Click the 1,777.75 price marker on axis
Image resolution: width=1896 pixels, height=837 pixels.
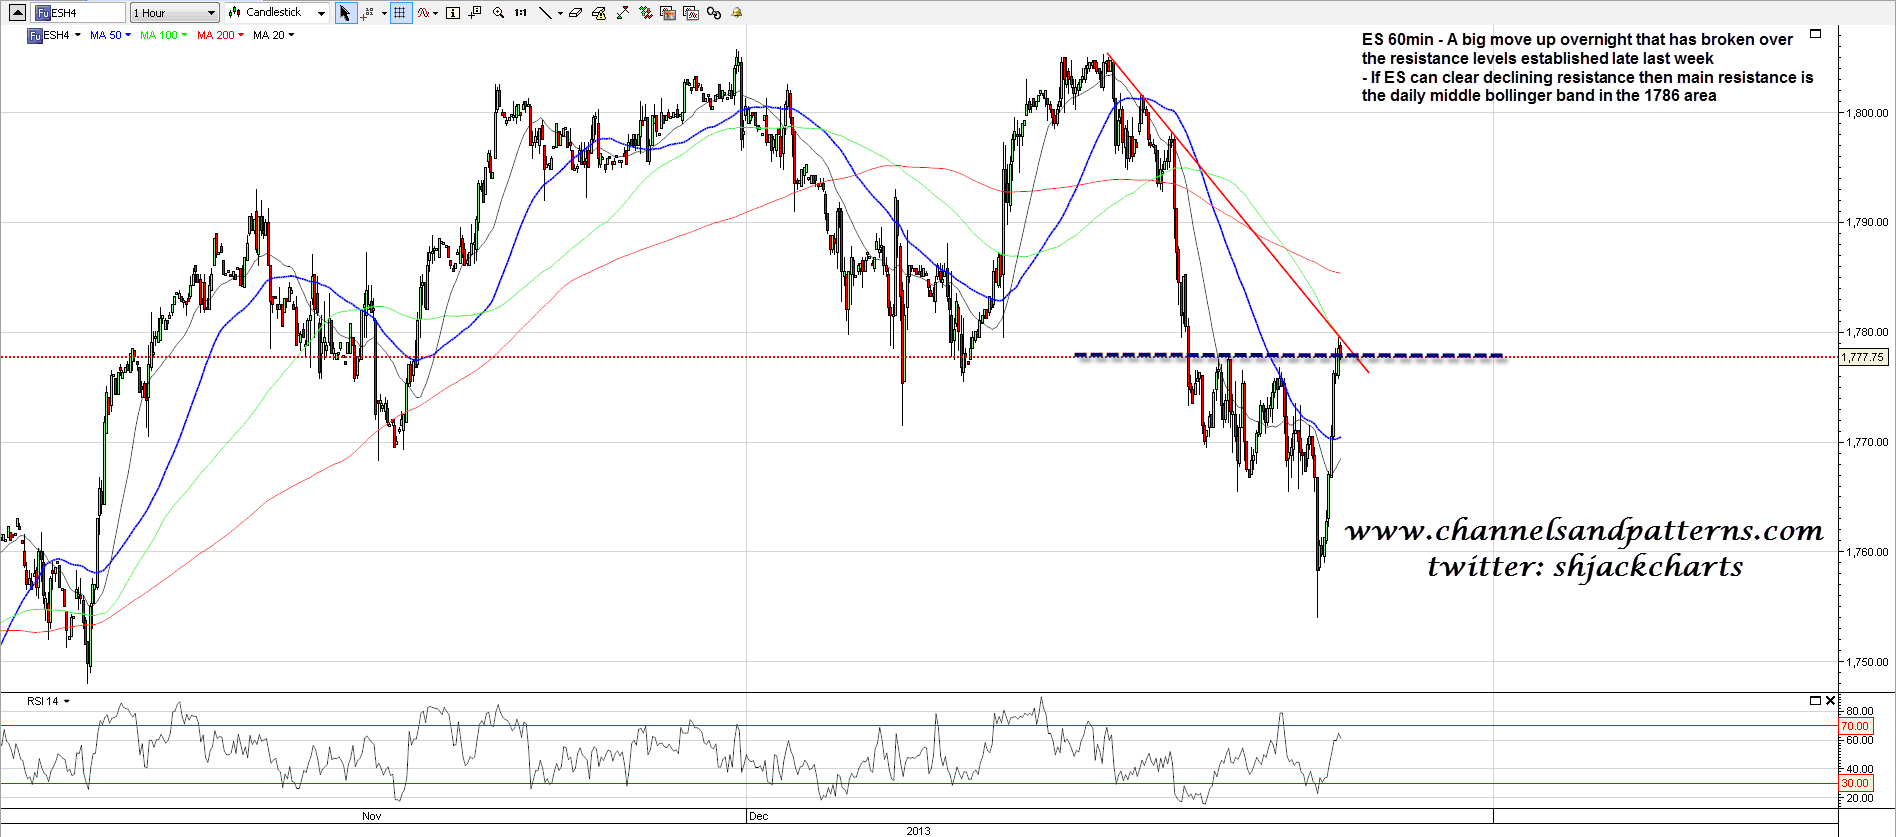point(1863,357)
